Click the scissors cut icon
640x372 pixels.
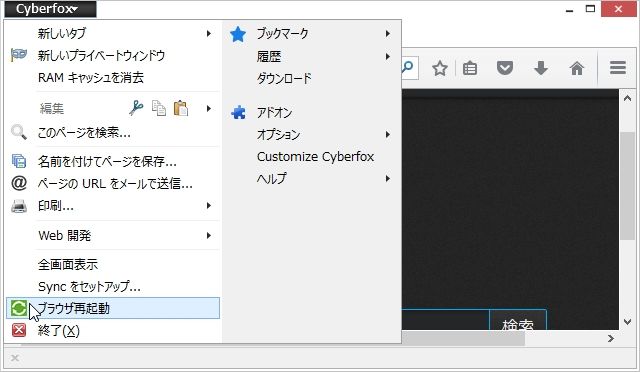pos(136,108)
